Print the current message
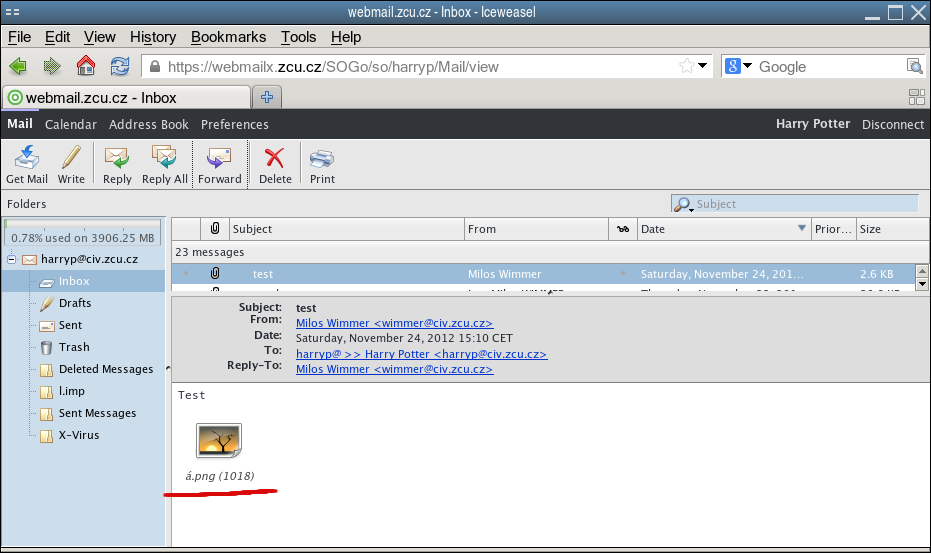 point(322,164)
